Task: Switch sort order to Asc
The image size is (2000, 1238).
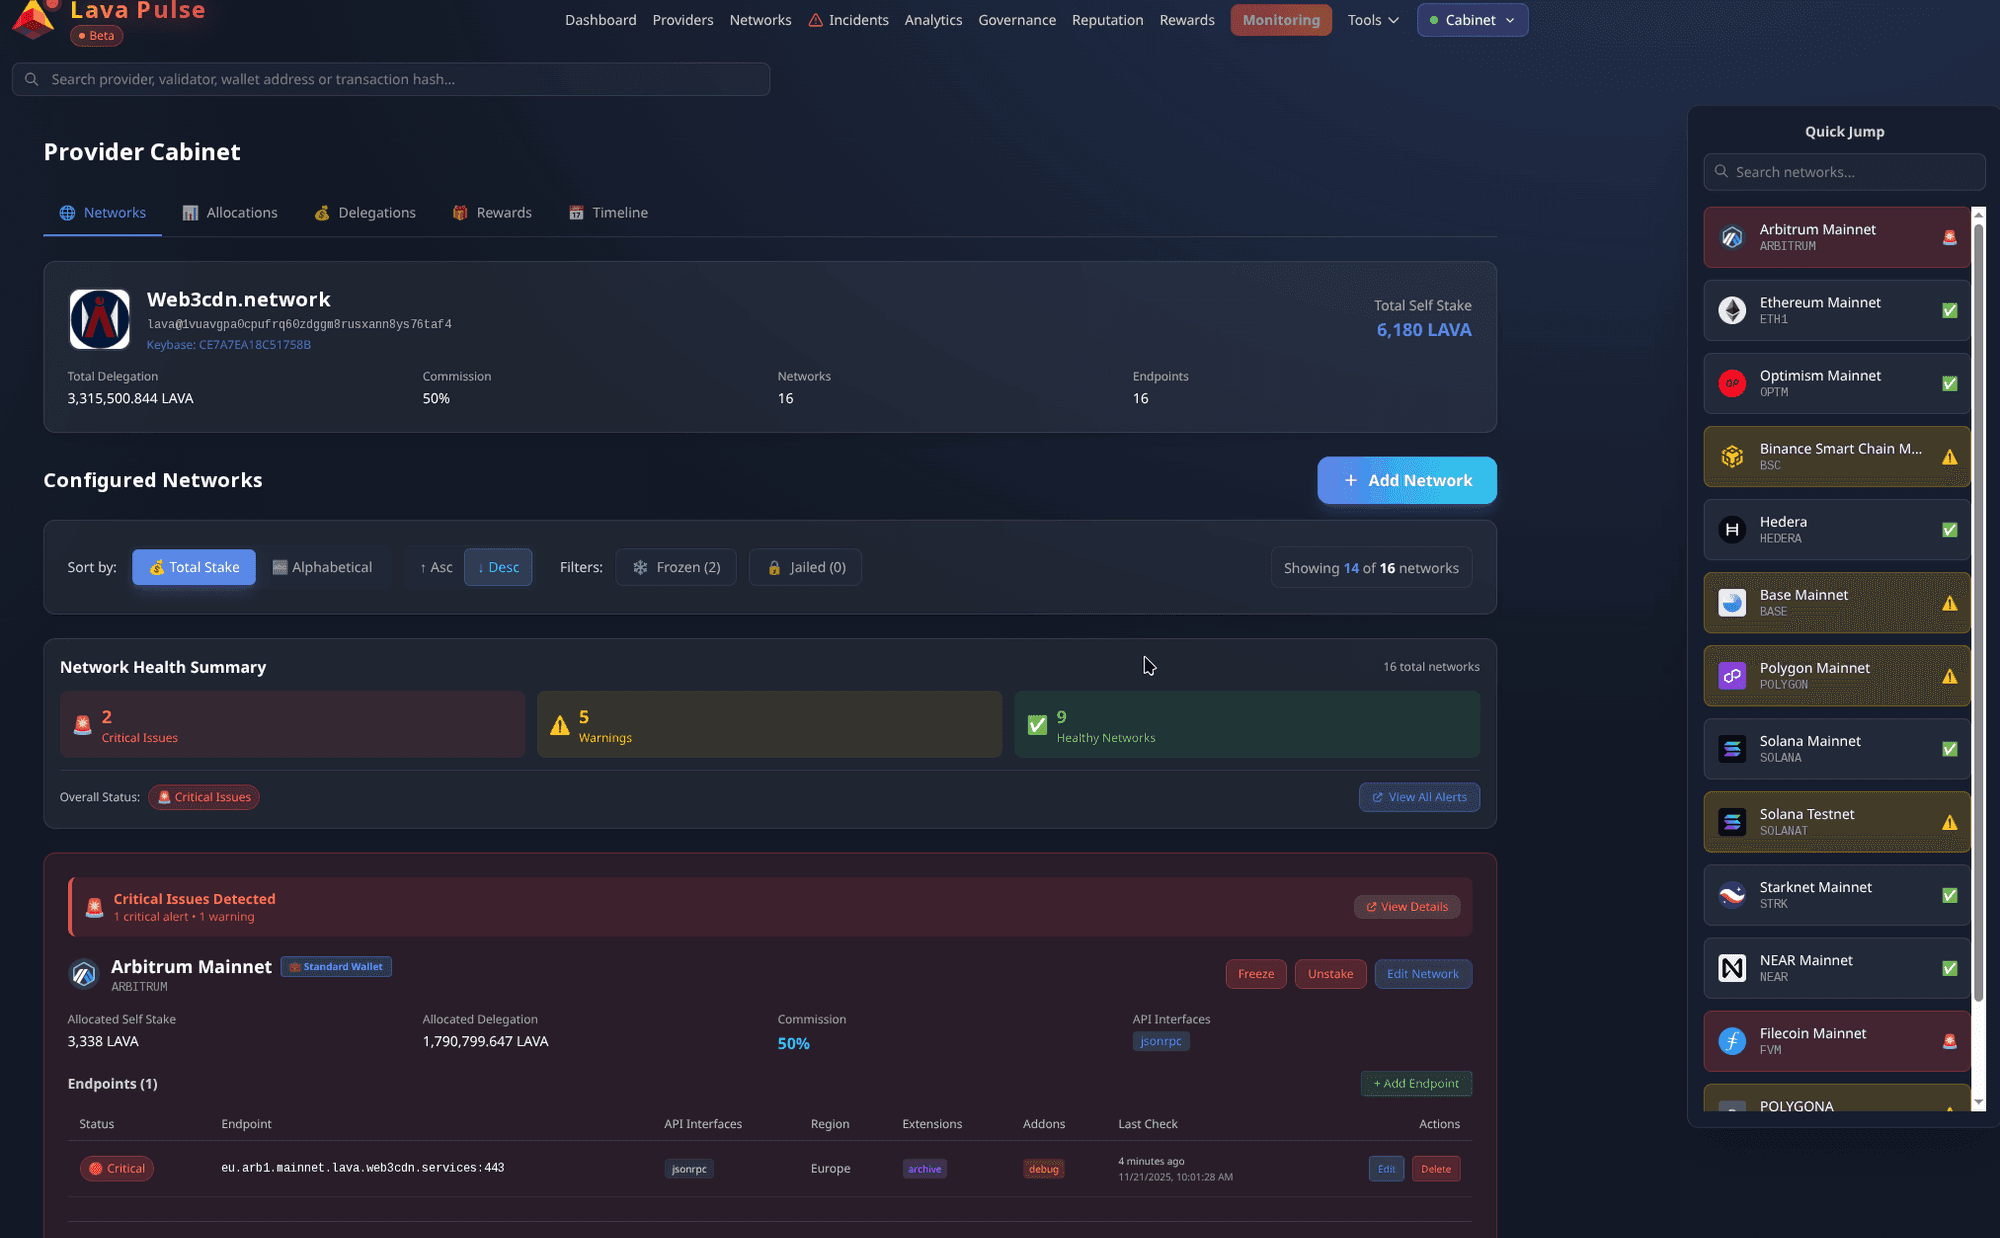Action: pos(436,567)
